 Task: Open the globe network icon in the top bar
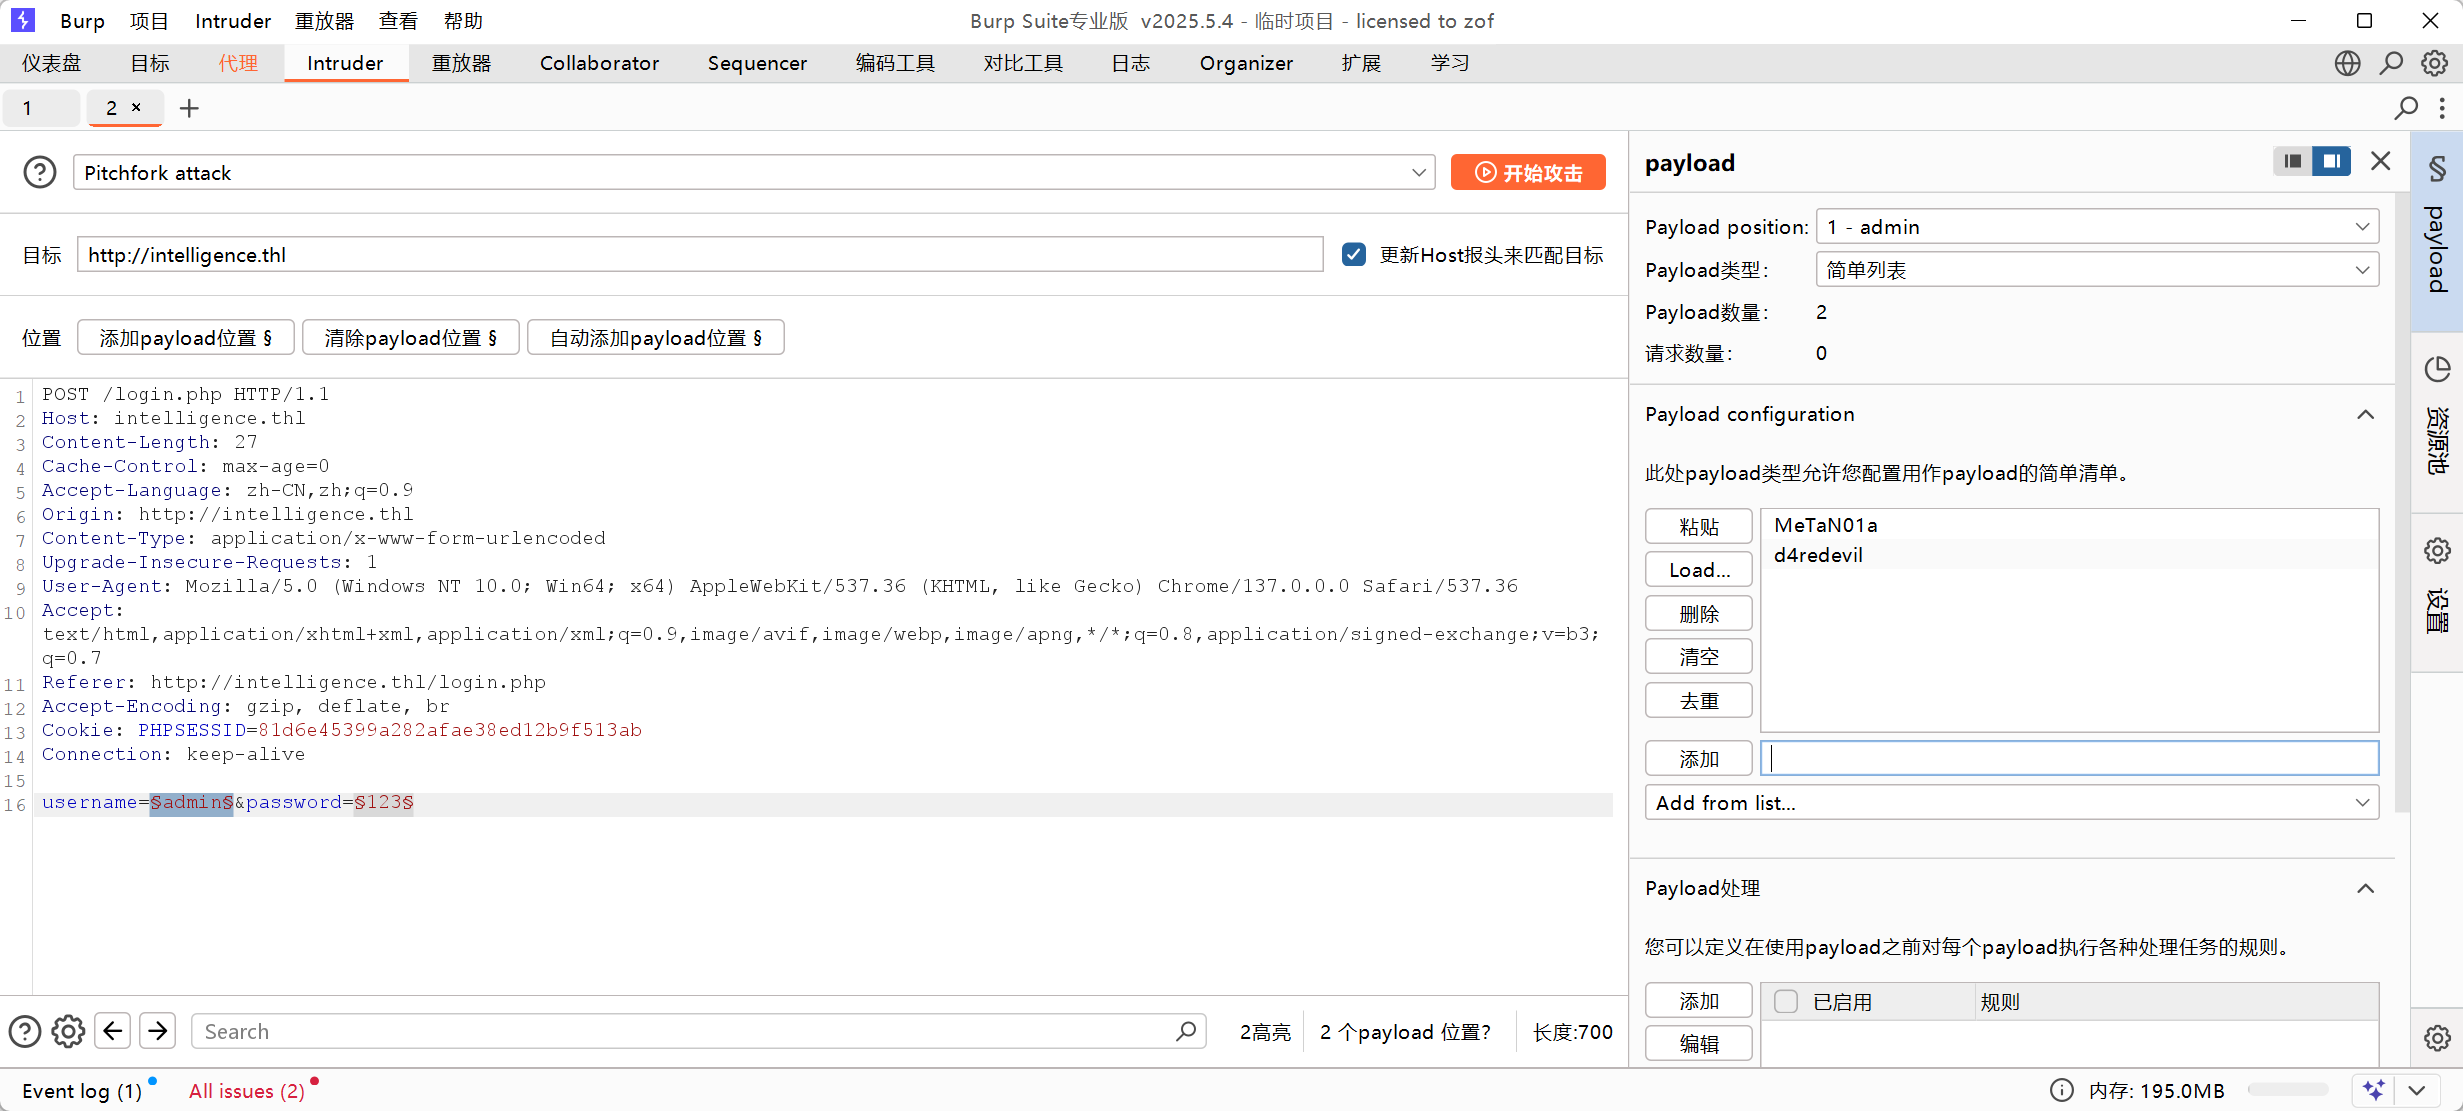pos(2347,63)
